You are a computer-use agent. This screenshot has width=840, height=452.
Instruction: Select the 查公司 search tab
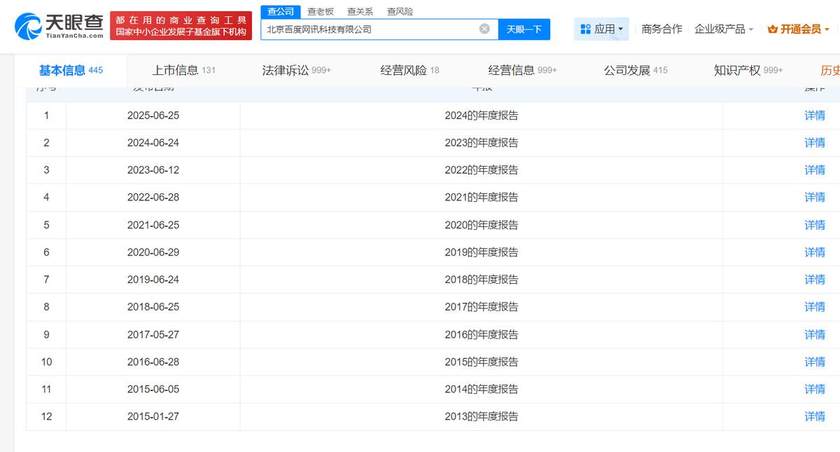281,11
